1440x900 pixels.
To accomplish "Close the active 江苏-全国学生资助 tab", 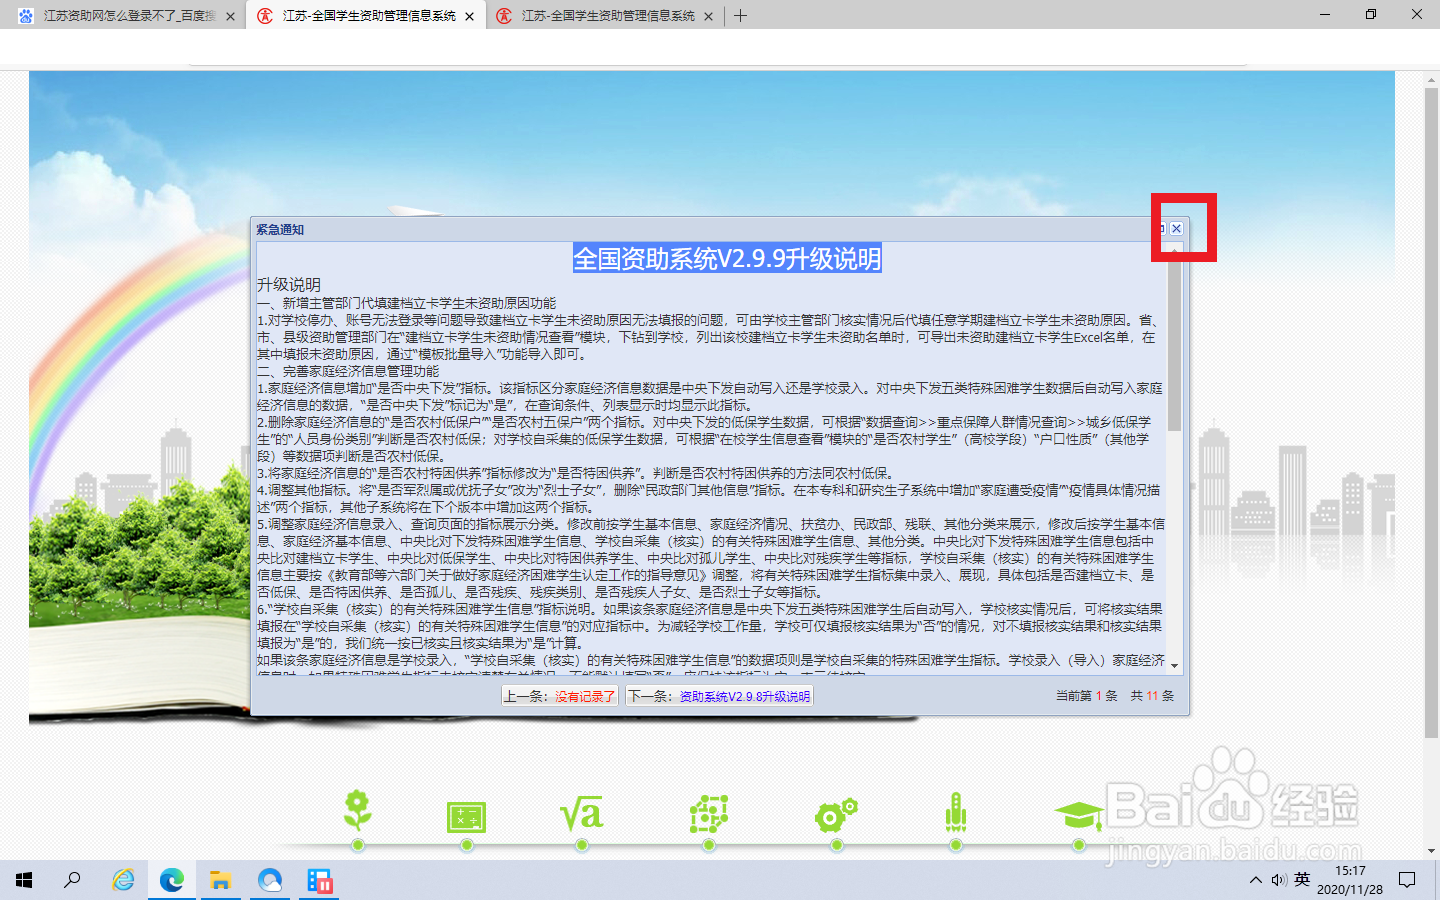I will [469, 16].
